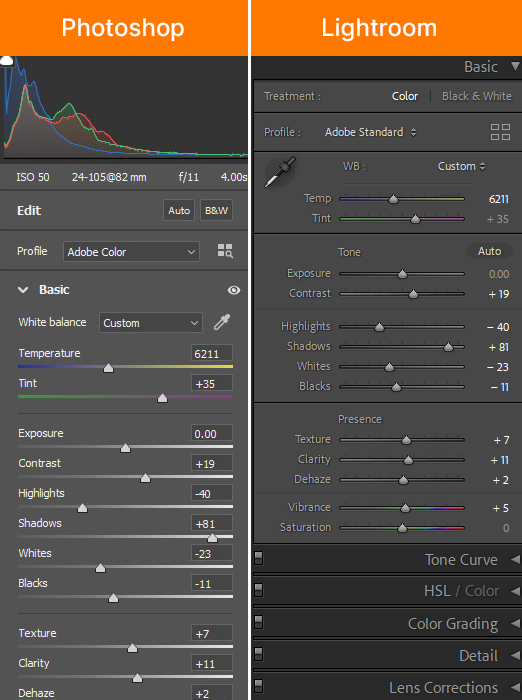
Task: Click the Photoshop Whites slider handle
Action: coord(100,568)
